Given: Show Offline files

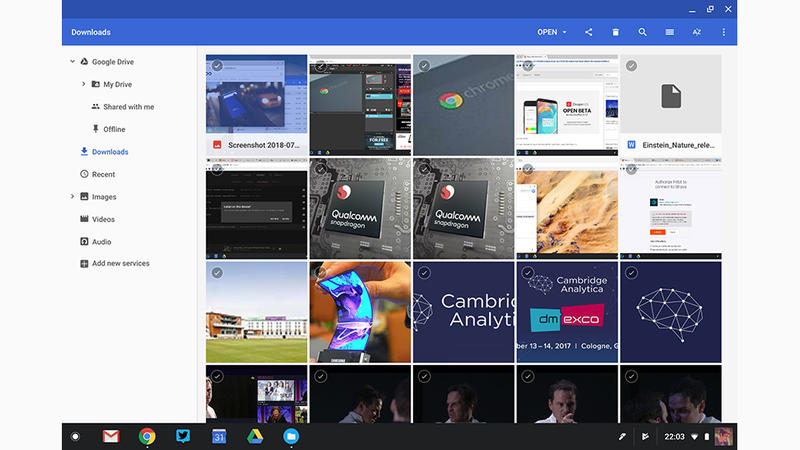Looking at the screenshot, I should point(114,129).
